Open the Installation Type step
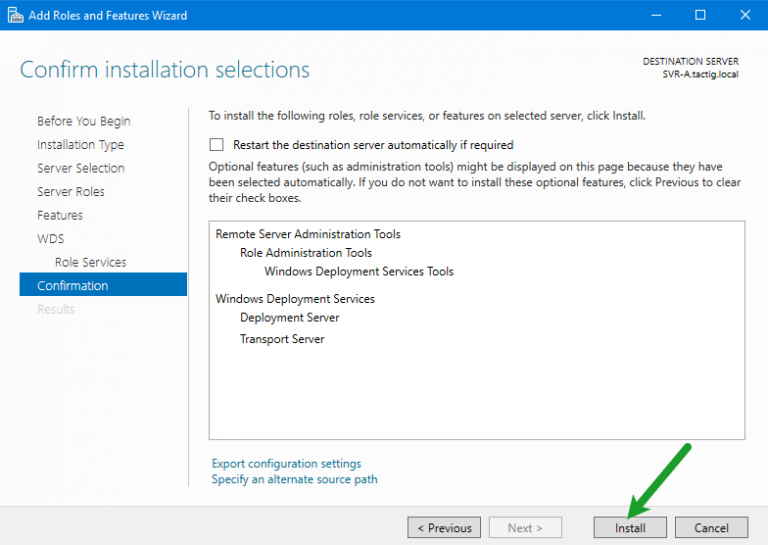The height and width of the screenshot is (545, 768). pyautogui.click(x=81, y=144)
